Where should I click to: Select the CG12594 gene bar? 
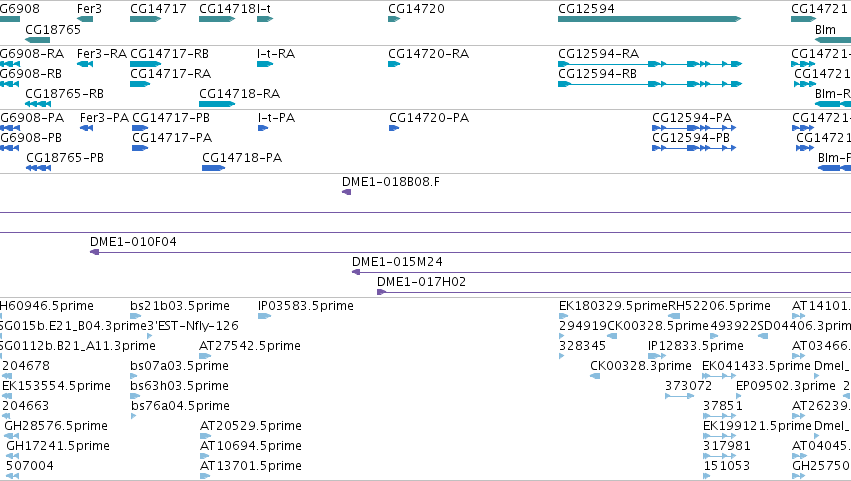tap(649, 20)
